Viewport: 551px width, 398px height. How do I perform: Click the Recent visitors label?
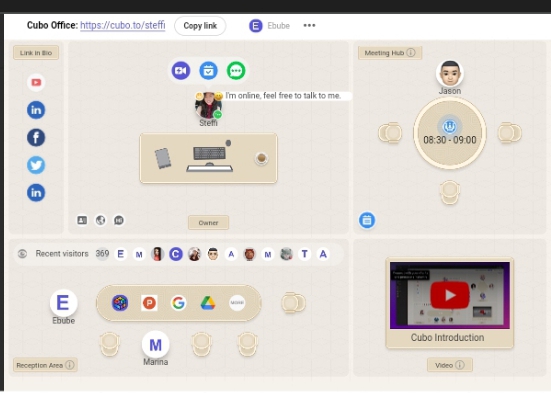click(62, 254)
